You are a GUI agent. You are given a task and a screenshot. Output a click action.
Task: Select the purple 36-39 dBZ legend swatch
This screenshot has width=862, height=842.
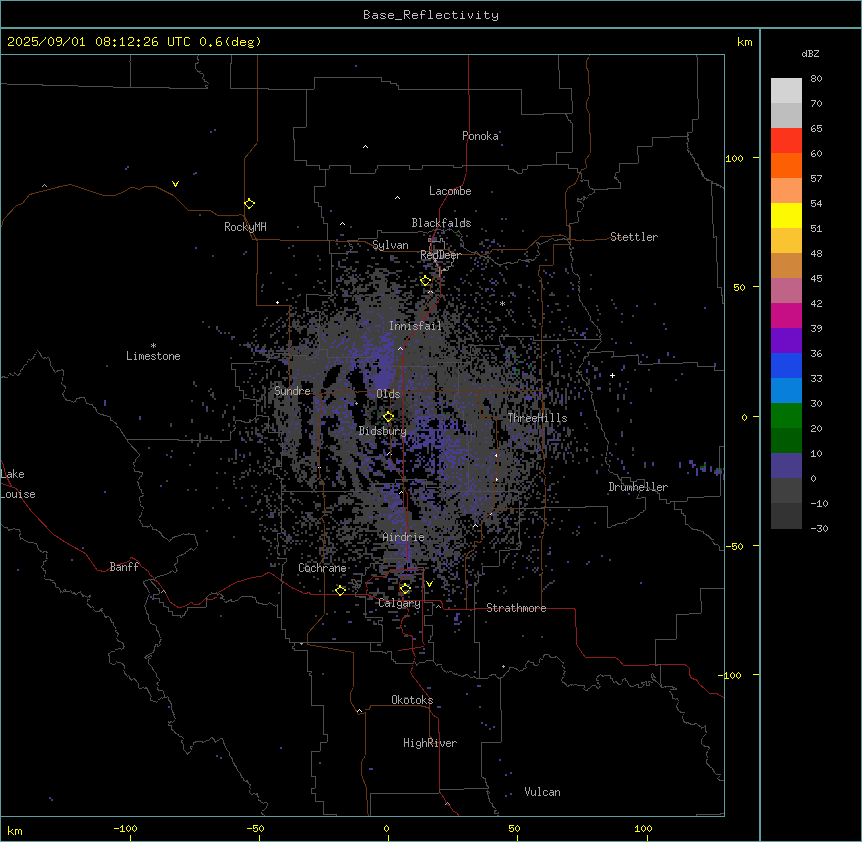[786, 341]
